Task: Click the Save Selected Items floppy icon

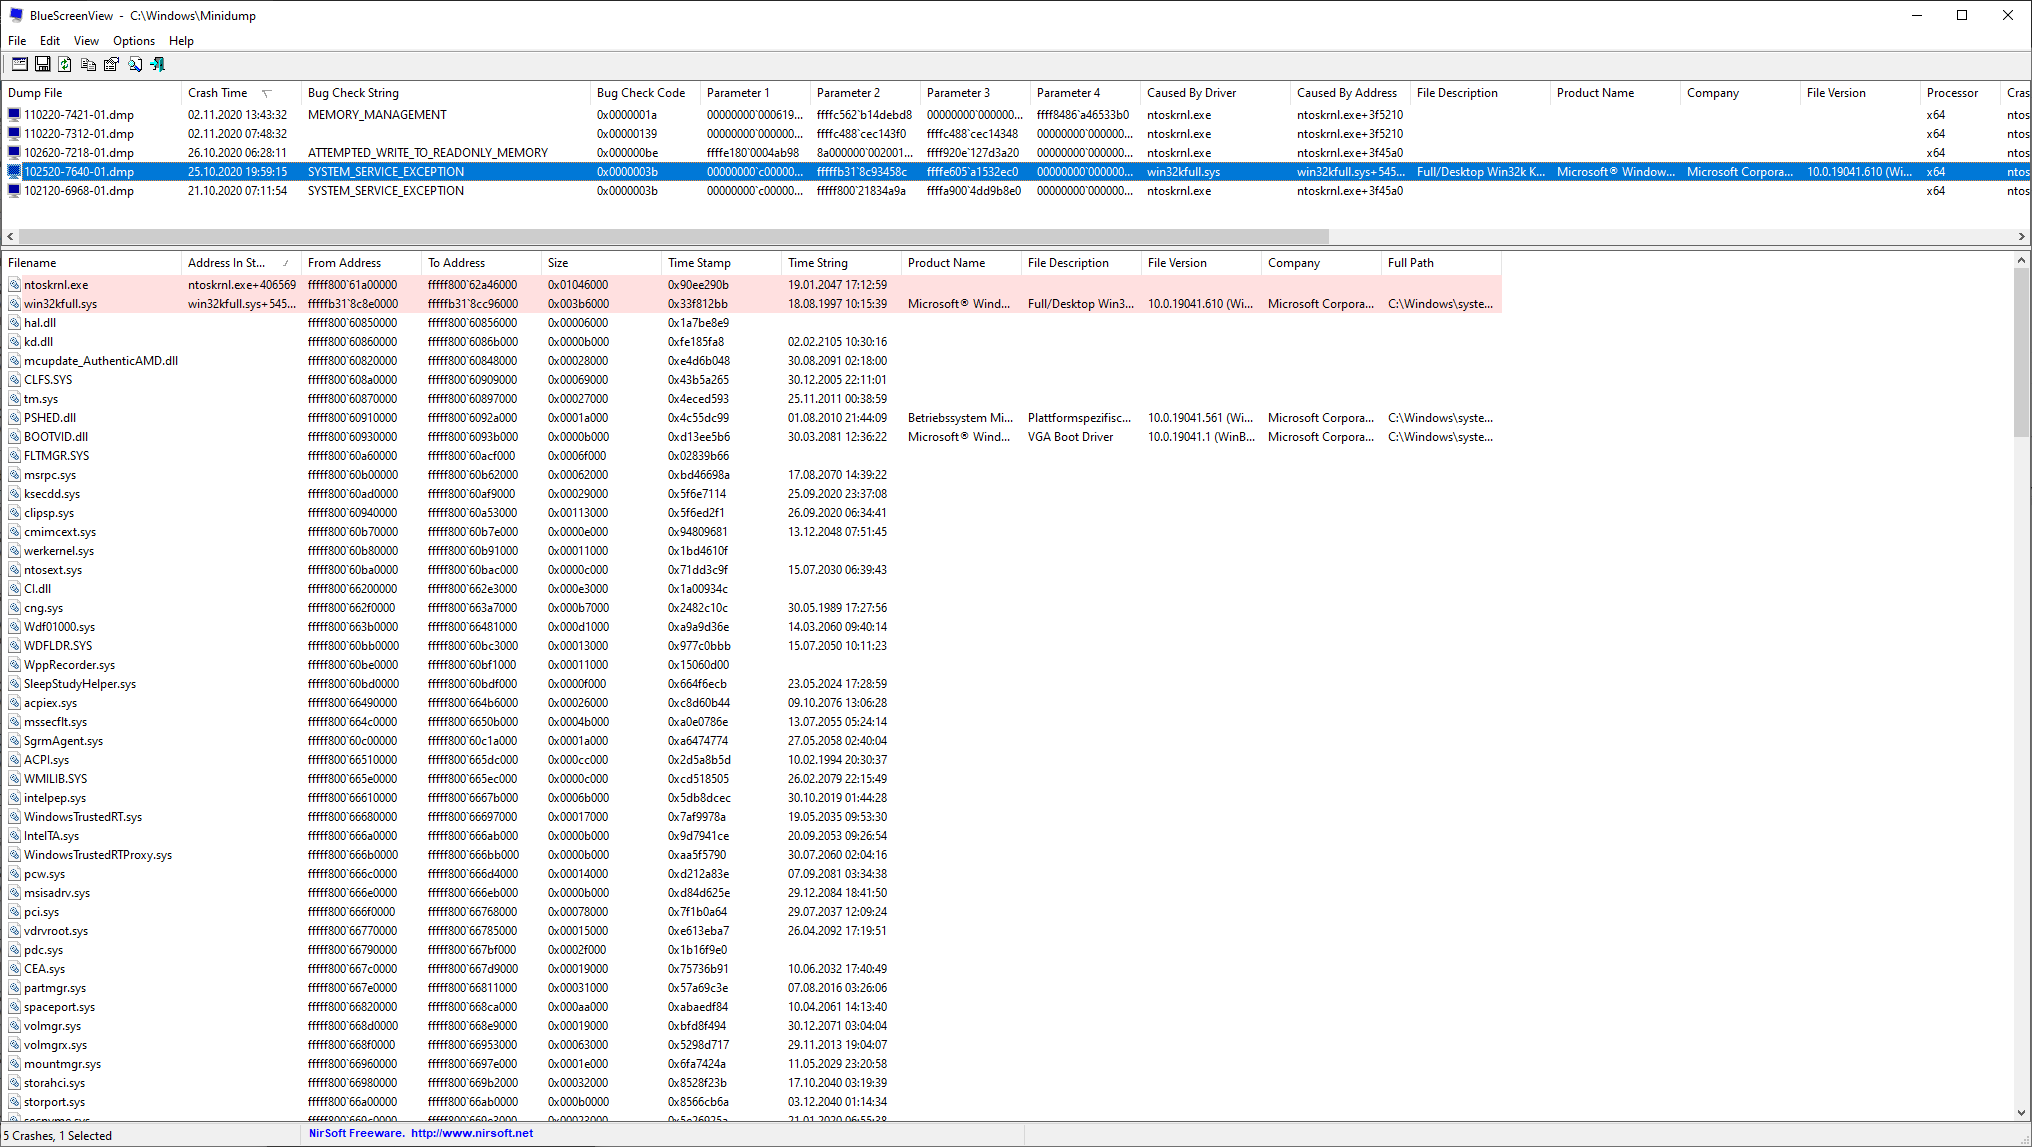Action: point(42,64)
